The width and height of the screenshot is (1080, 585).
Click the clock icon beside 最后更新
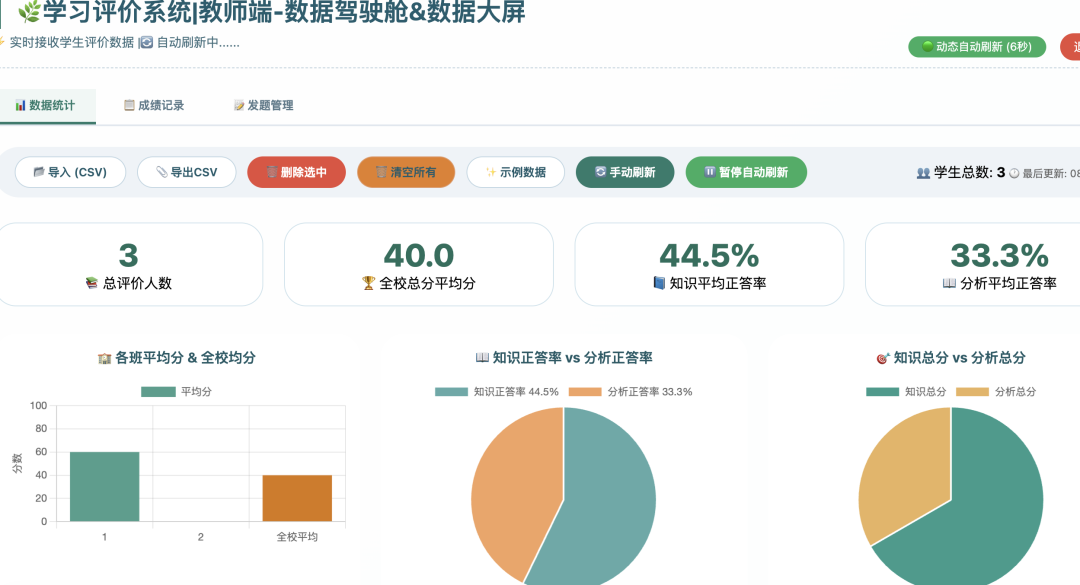1014,174
